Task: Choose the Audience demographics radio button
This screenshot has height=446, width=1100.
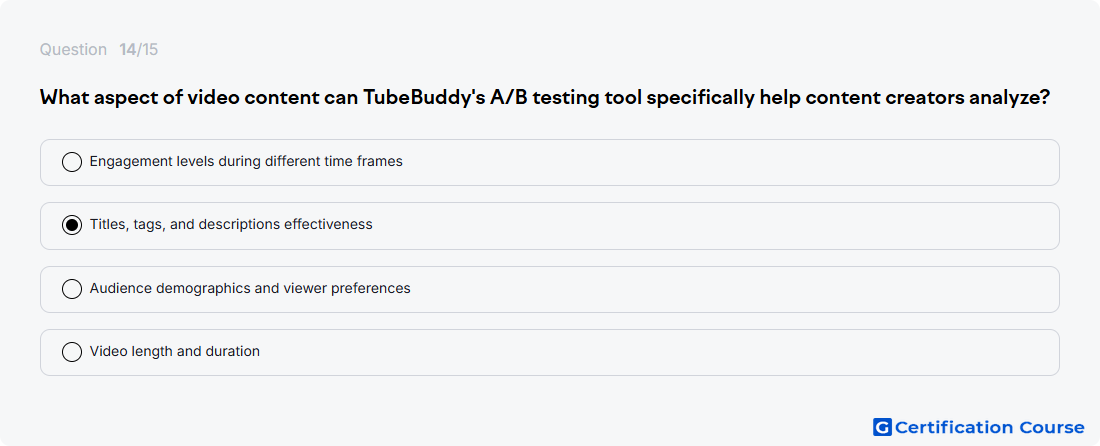Action: pos(72,289)
